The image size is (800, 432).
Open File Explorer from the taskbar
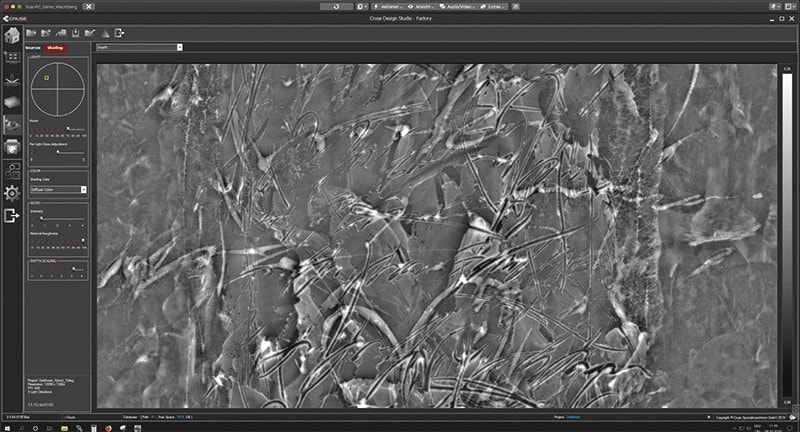(64, 428)
